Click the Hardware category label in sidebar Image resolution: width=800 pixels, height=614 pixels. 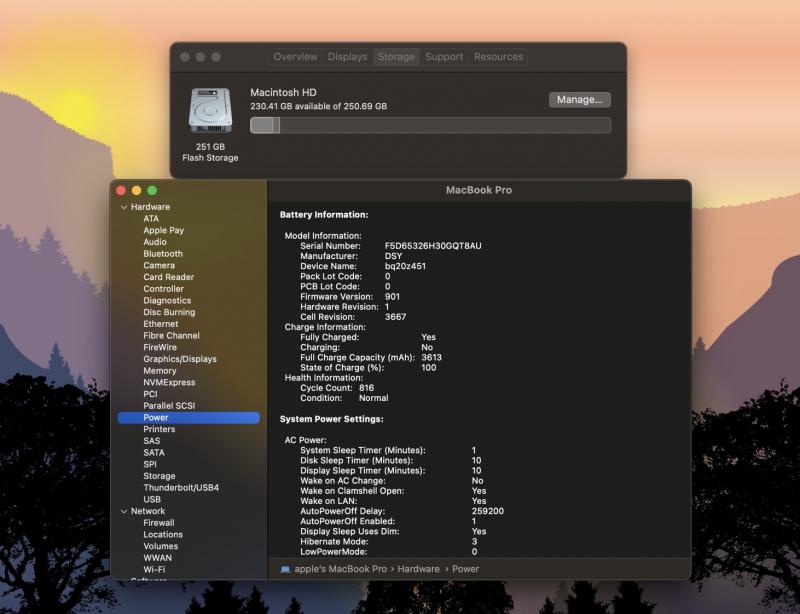coord(150,207)
